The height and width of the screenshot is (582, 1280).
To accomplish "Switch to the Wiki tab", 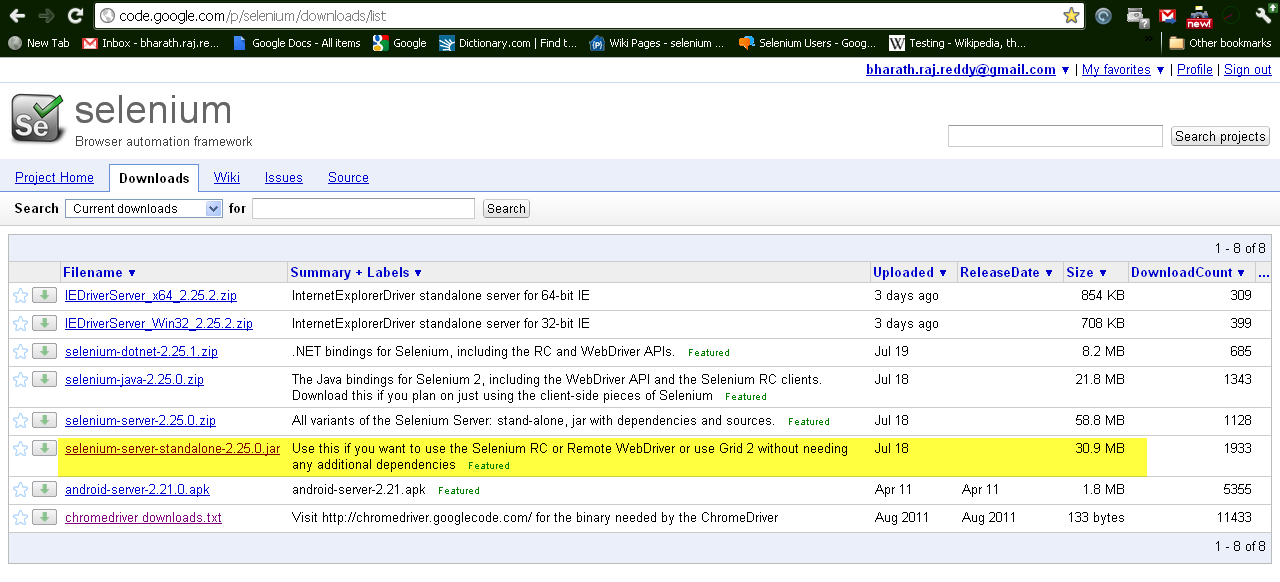I will pyautogui.click(x=227, y=177).
